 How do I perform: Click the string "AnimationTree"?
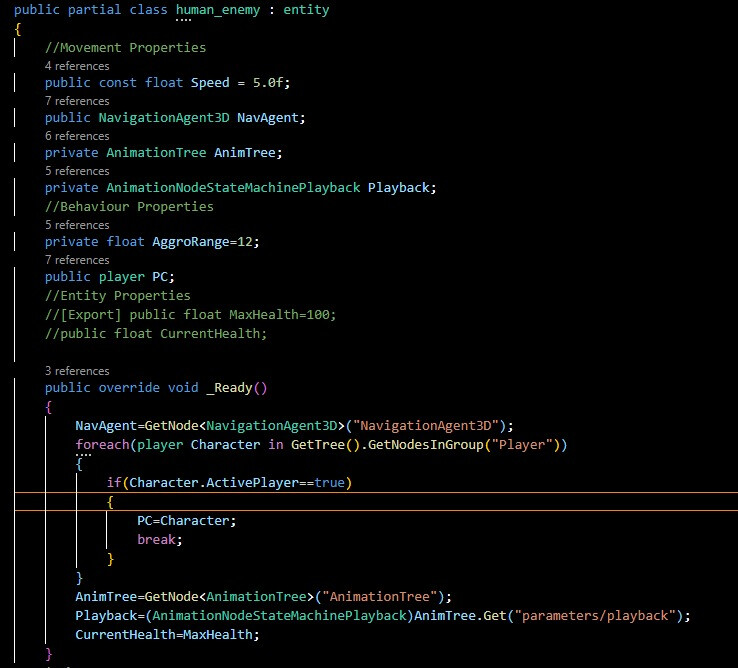[x=380, y=597]
